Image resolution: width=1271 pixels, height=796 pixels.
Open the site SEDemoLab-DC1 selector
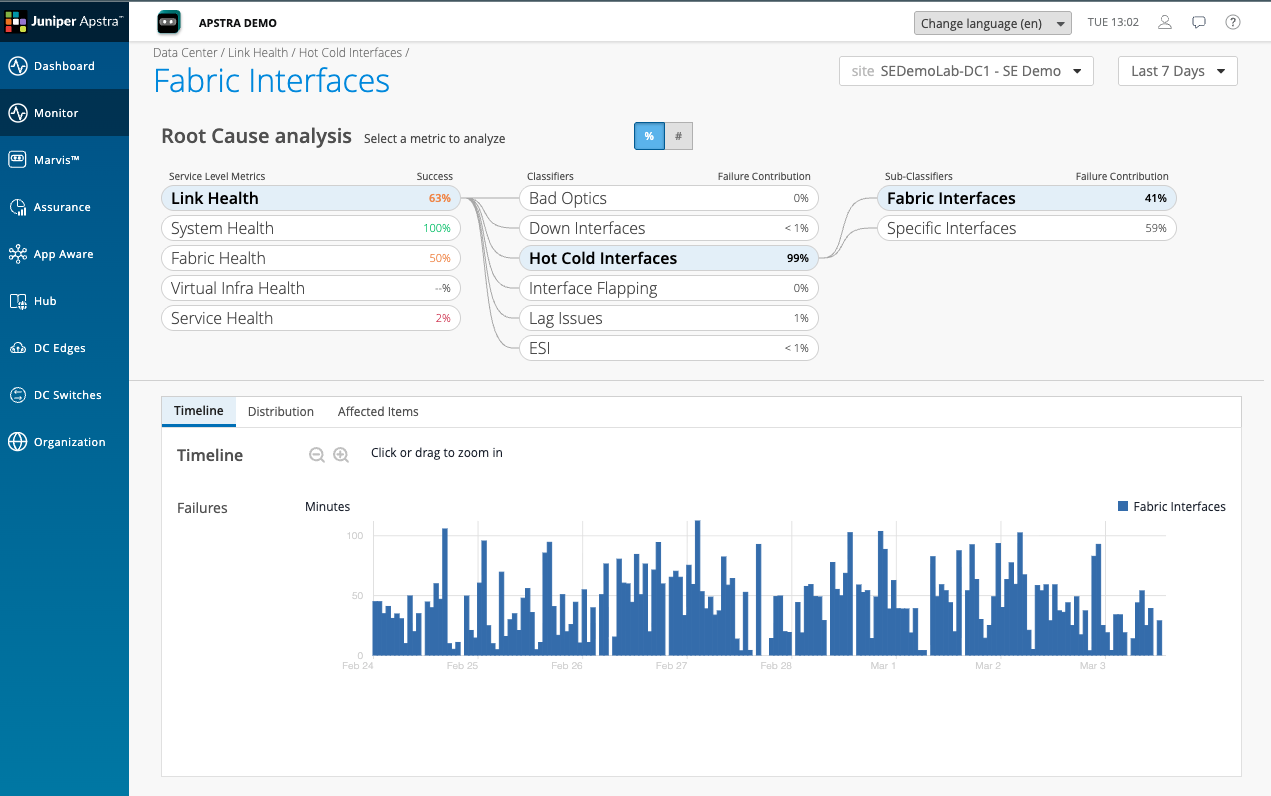pos(965,71)
